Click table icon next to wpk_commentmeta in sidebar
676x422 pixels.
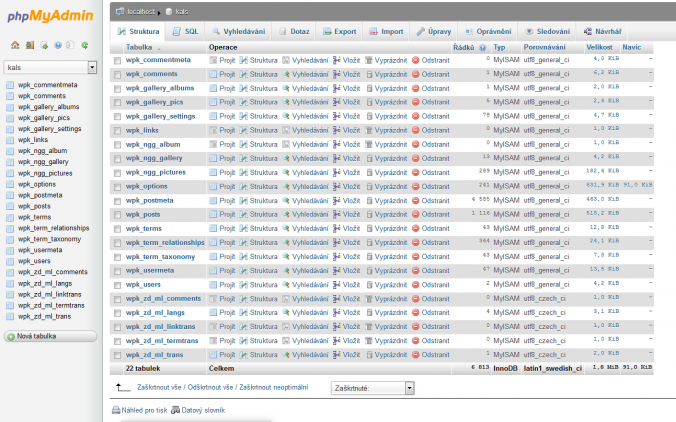pos(10,85)
